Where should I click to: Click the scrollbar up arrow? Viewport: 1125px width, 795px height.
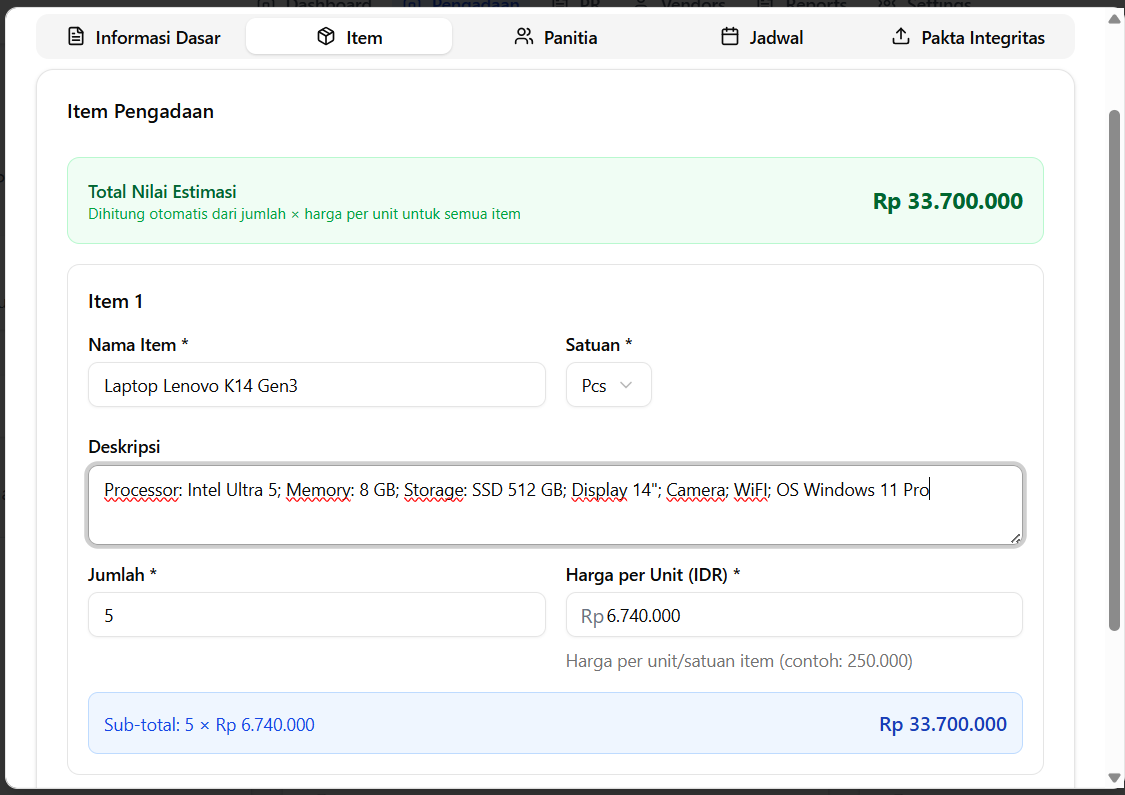[1115, 17]
